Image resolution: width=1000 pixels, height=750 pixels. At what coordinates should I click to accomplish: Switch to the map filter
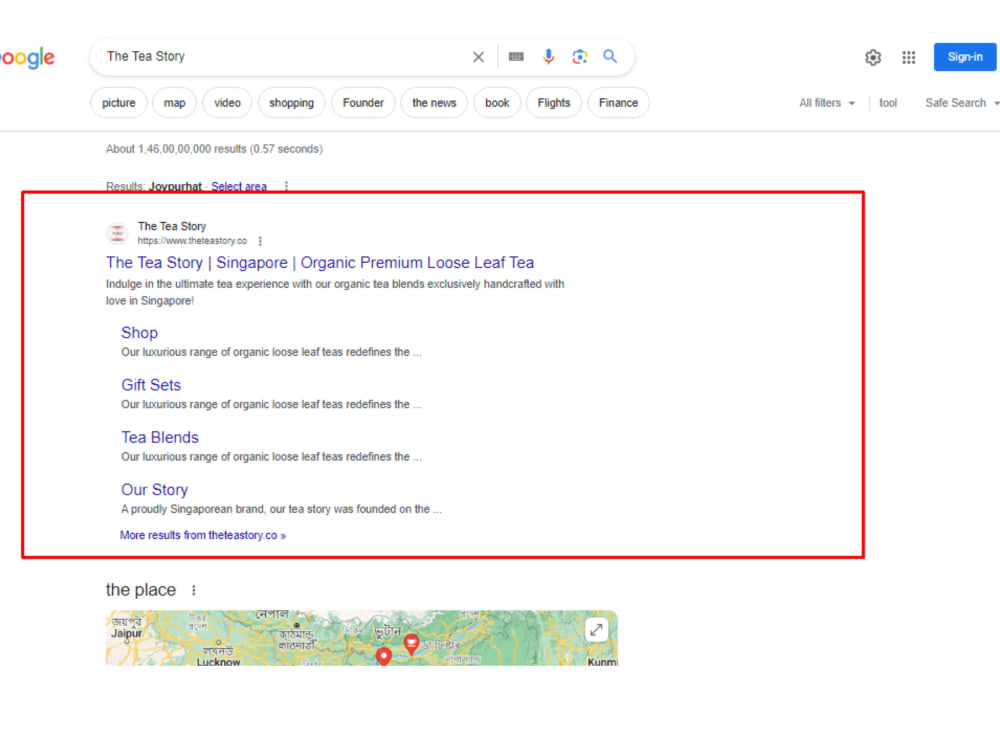click(174, 103)
